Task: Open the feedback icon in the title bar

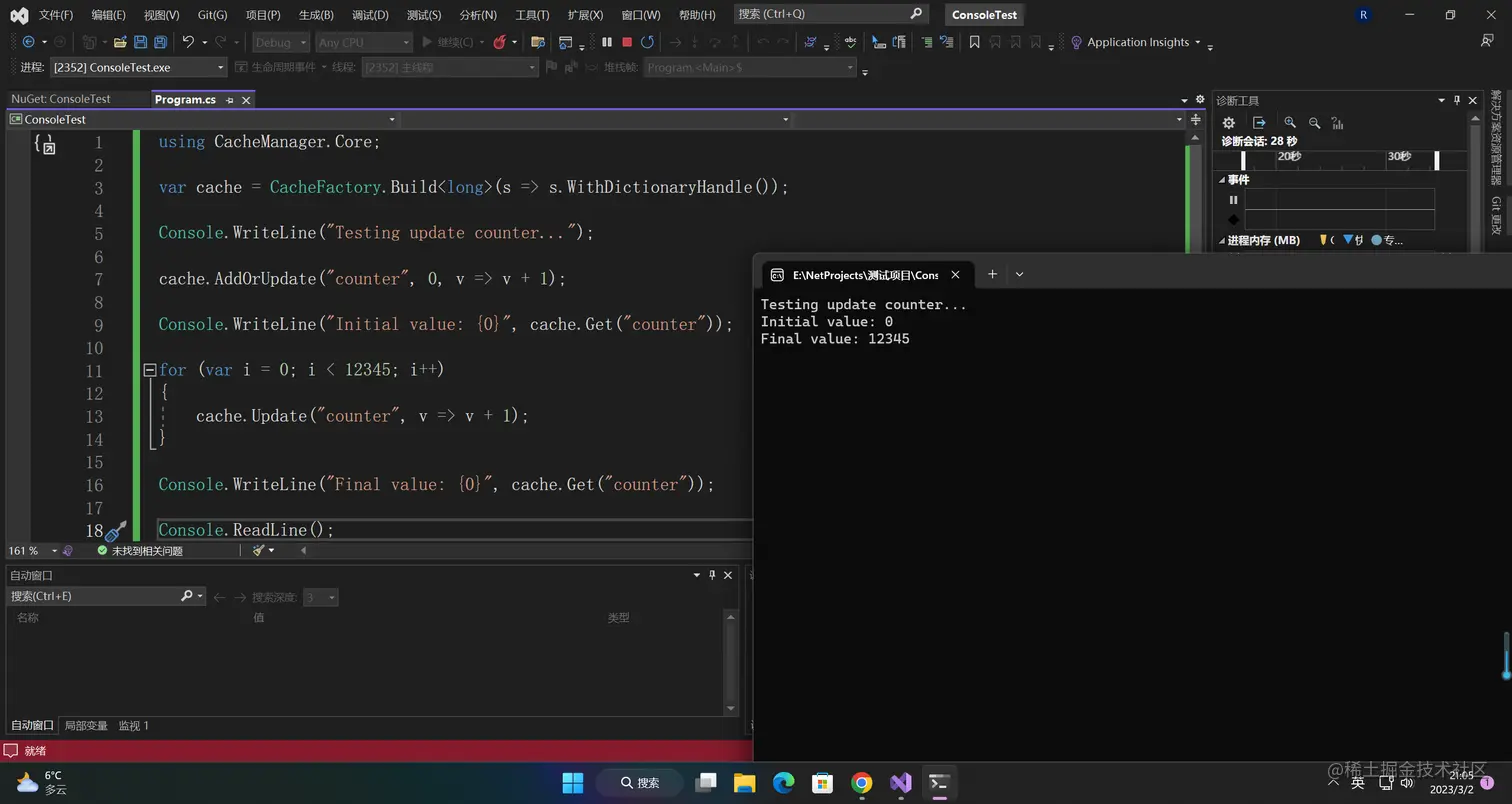Action: tap(1487, 40)
